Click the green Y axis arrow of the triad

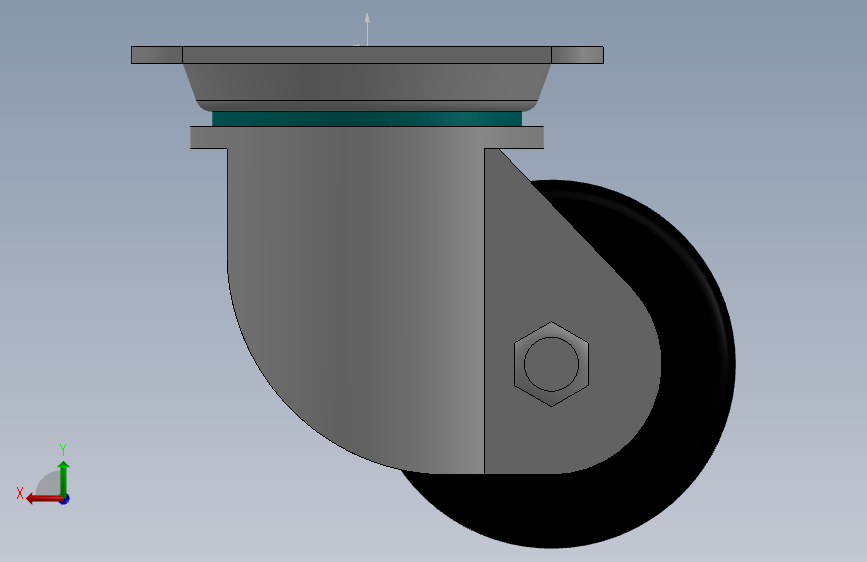click(x=64, y=478)
